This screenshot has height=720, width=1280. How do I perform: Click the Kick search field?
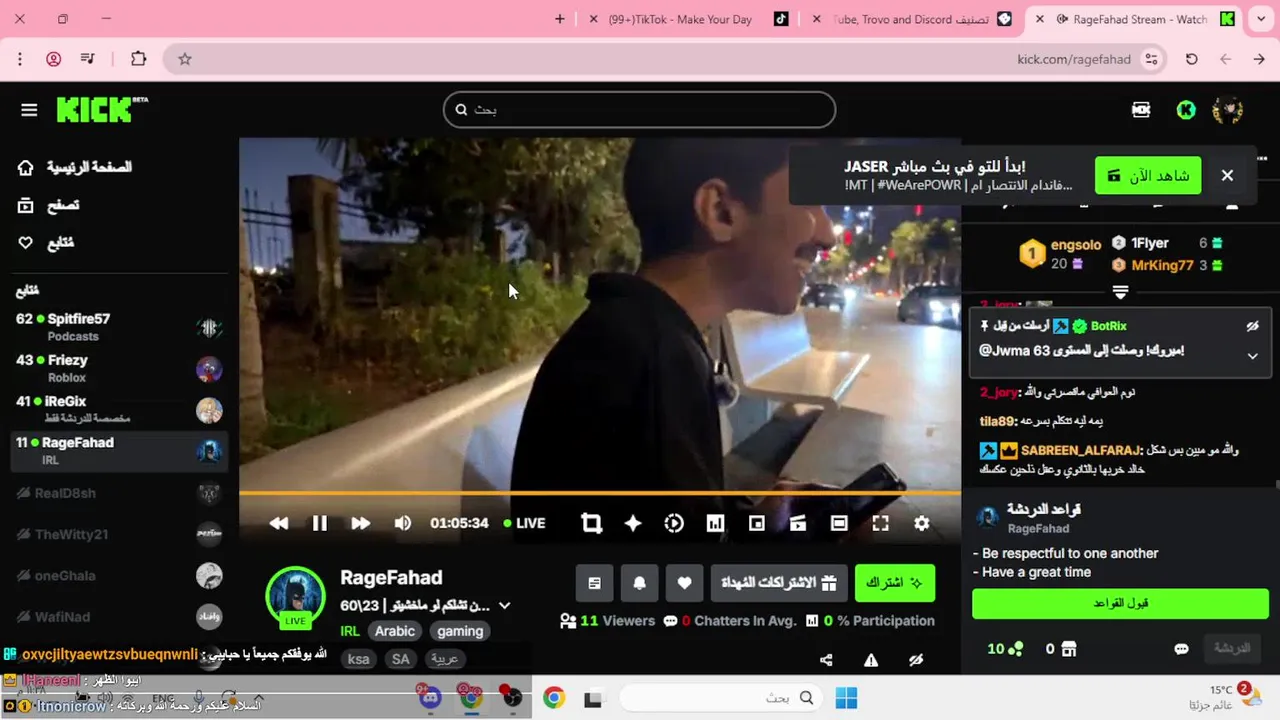point(639,110)
